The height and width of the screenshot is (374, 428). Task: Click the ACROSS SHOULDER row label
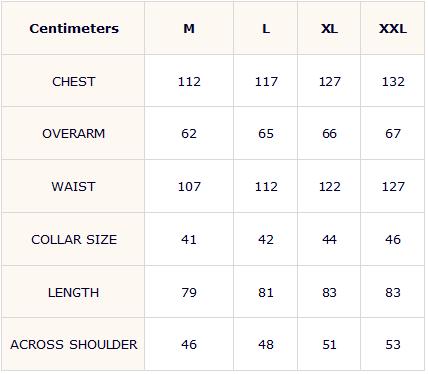tap(74, 345)
